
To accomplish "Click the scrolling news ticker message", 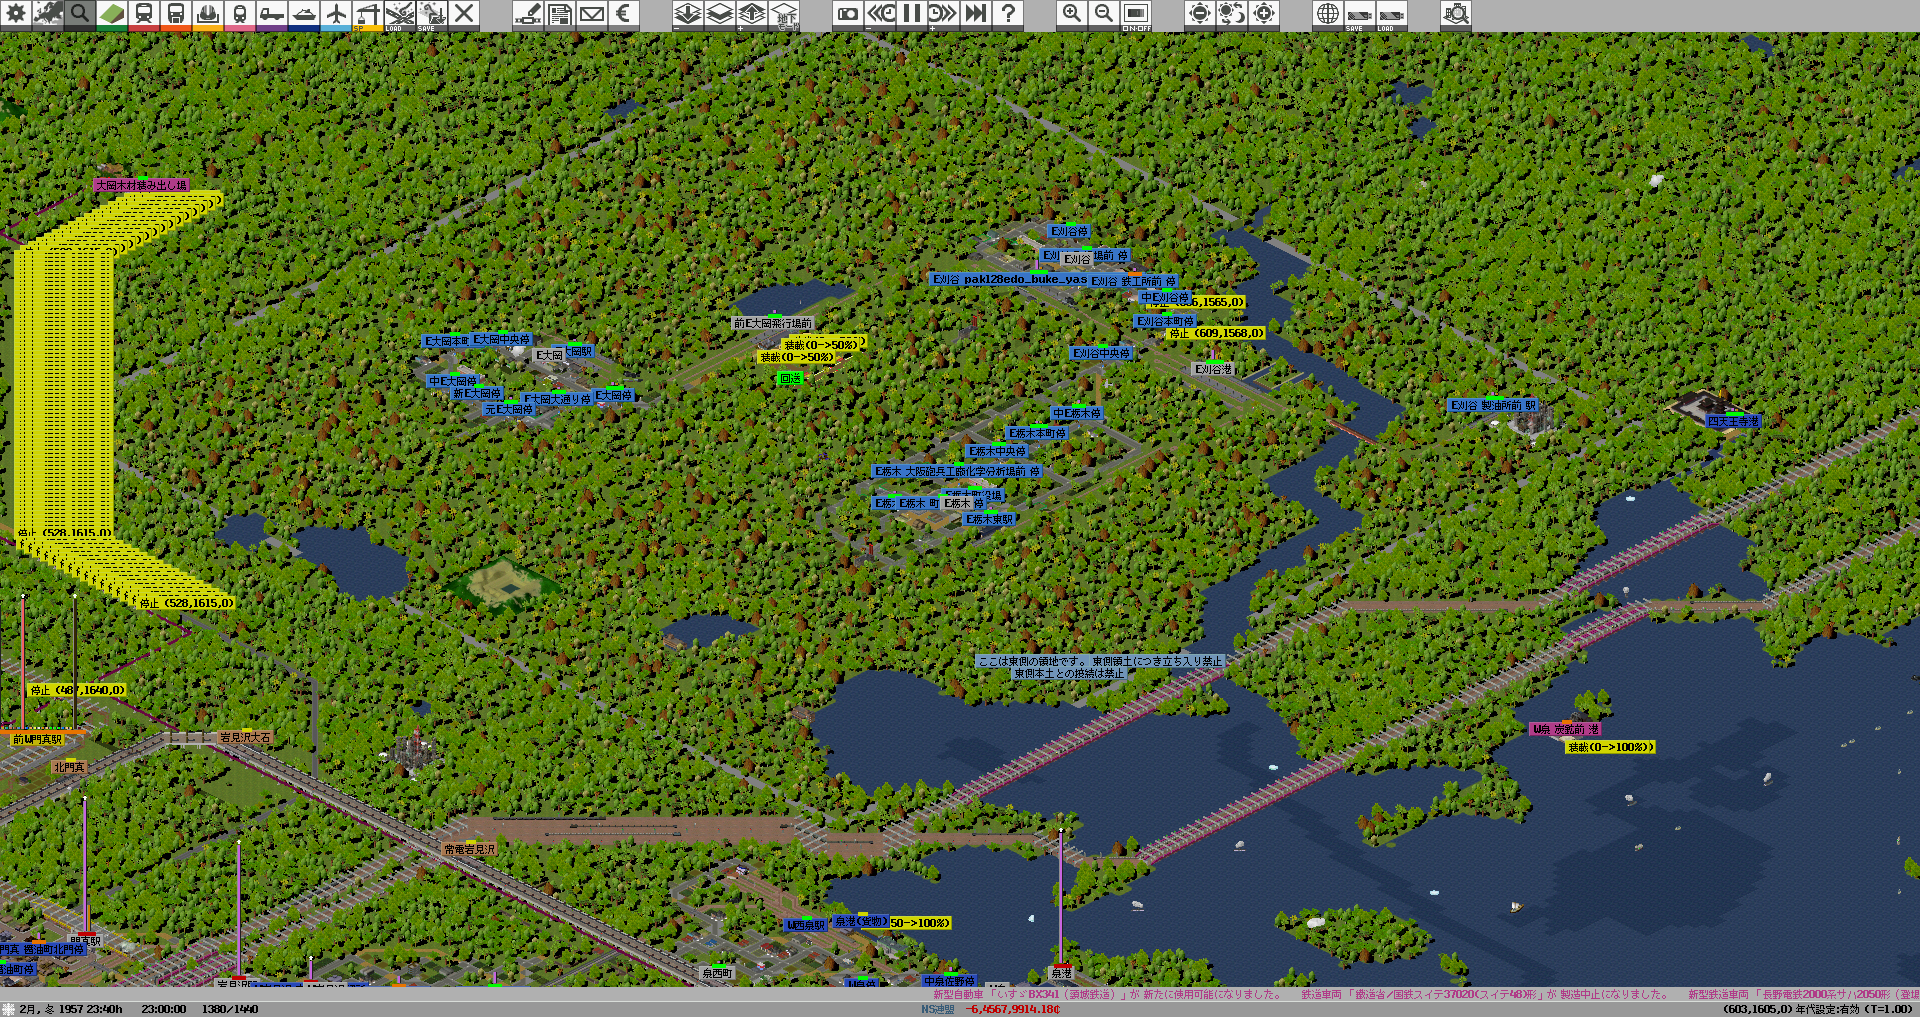I will click(1425, 994).
